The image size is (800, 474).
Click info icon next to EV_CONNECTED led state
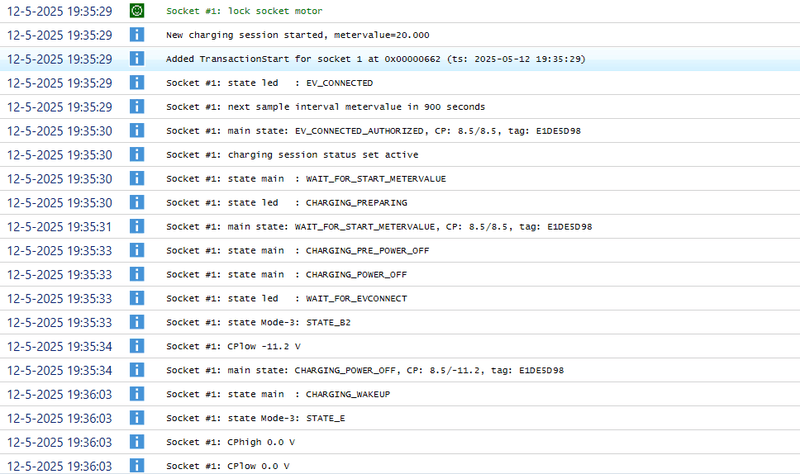[x=138, y=82]
